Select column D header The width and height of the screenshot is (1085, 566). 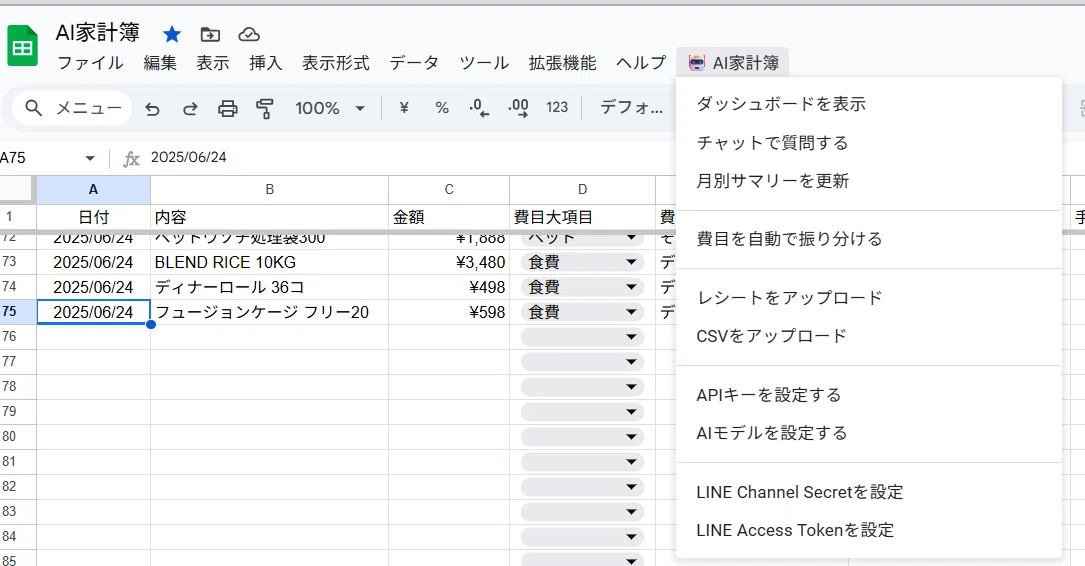[x=583, y=190]
